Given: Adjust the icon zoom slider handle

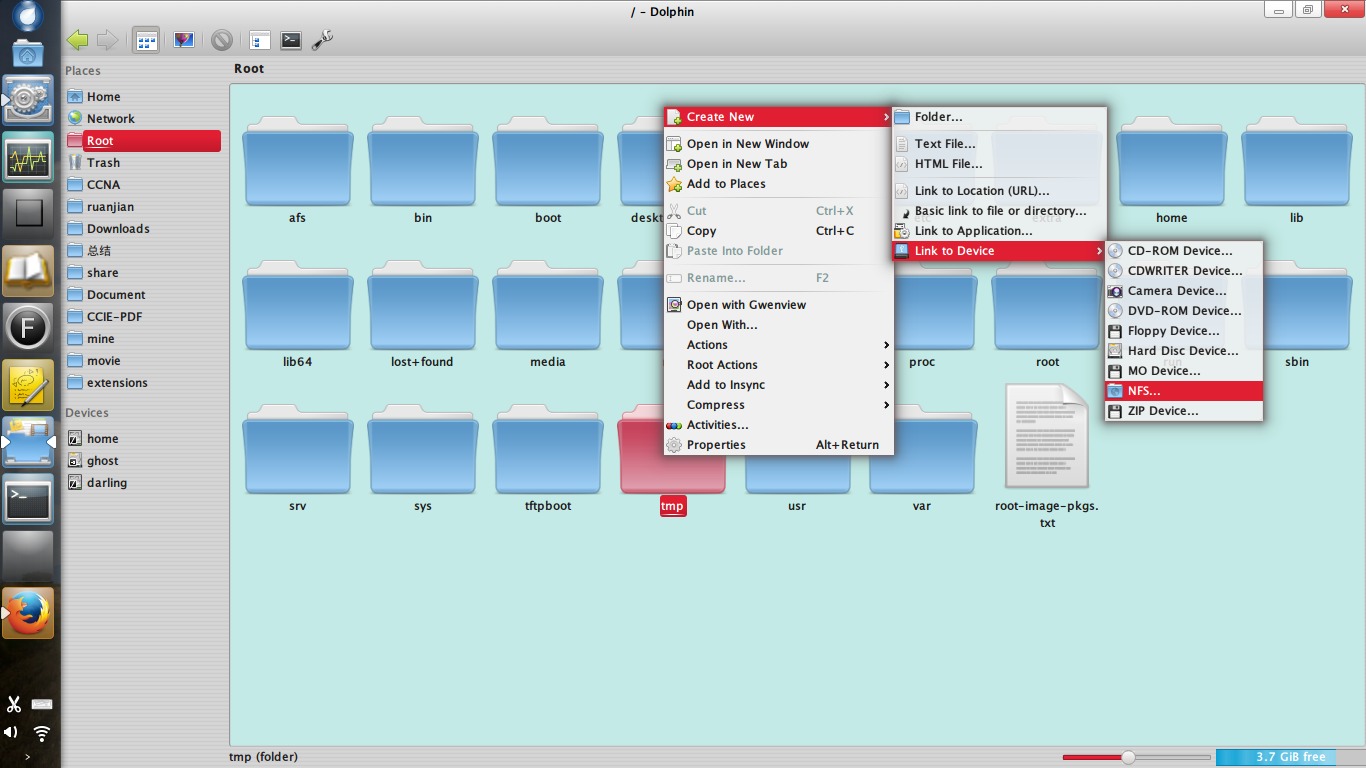Looking at the screenshot, I should point(1128,757).
